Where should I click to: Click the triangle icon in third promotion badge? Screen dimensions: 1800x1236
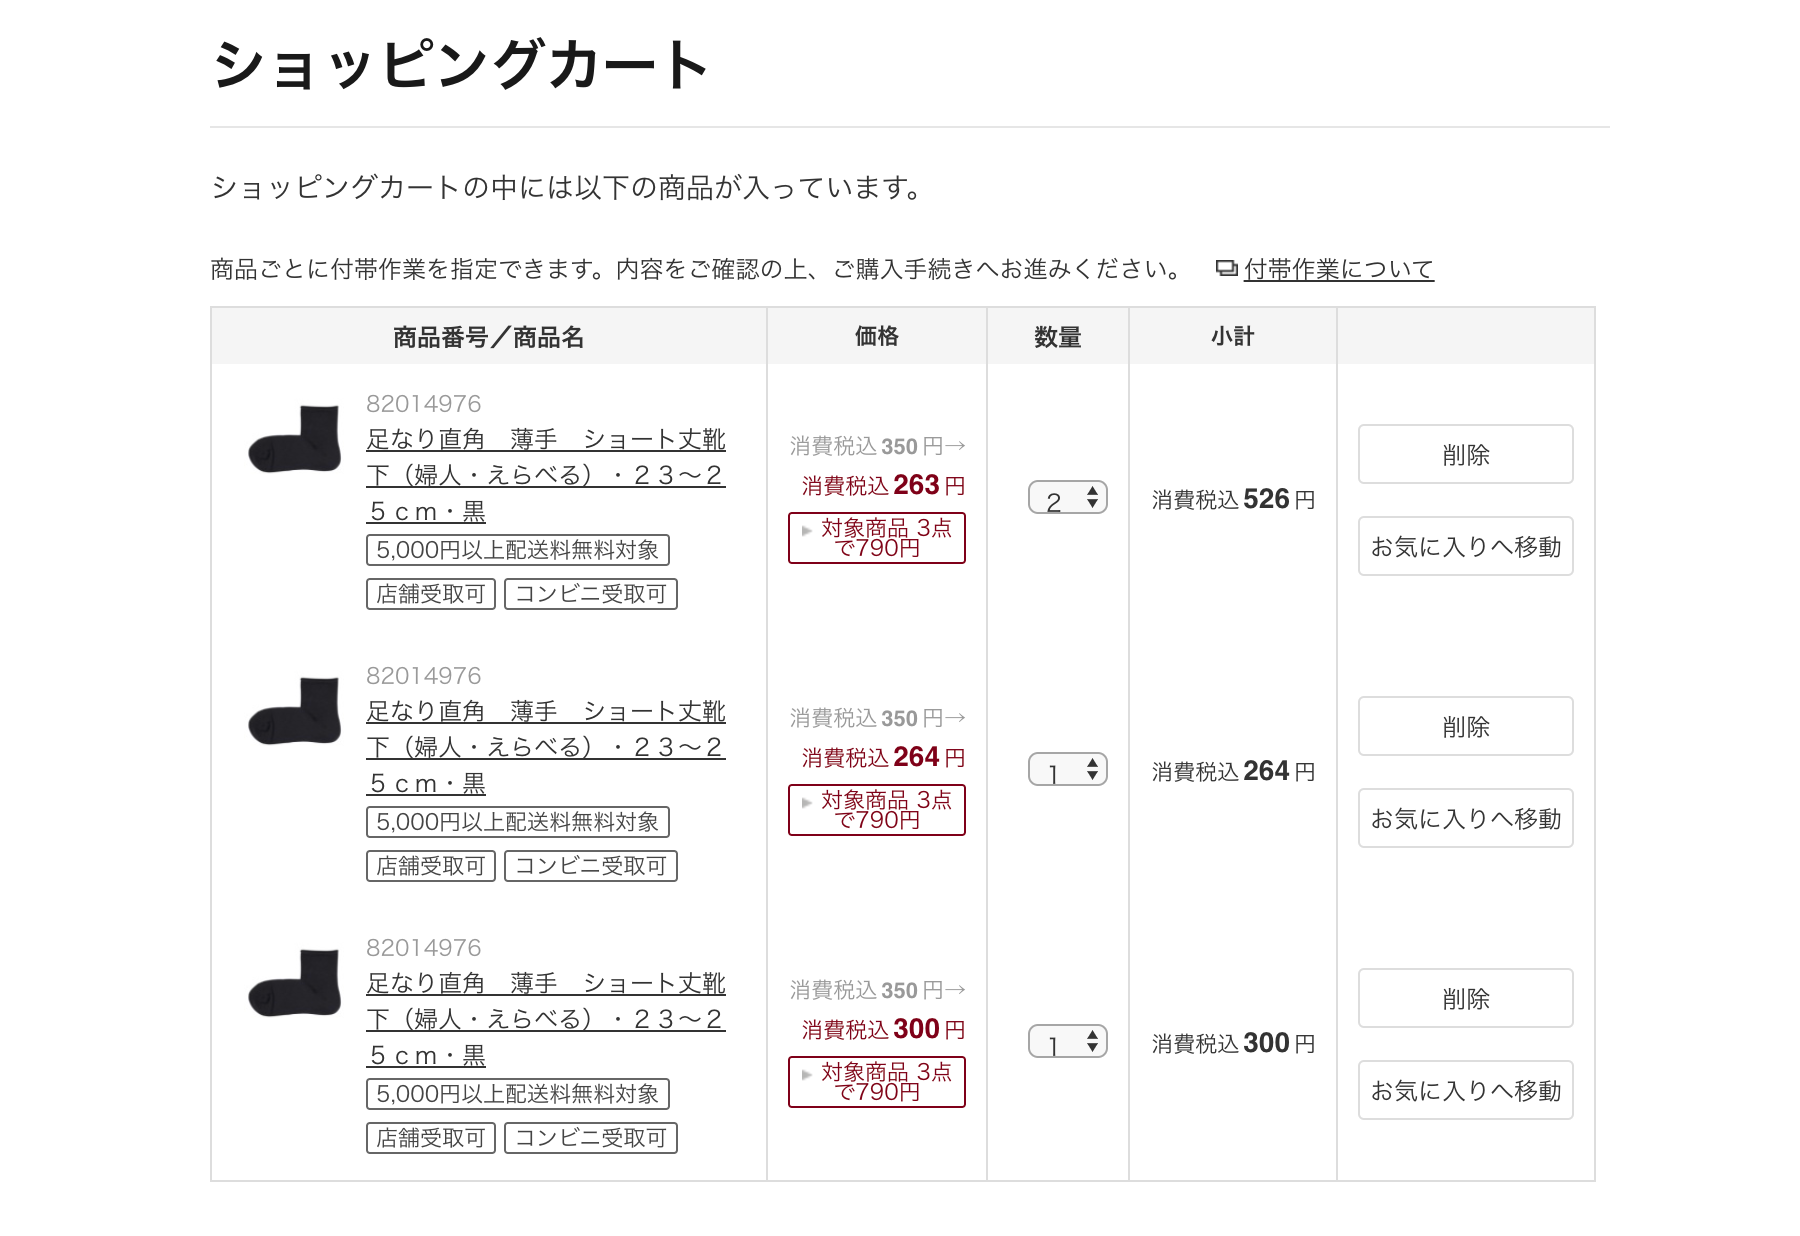click(807, 1075)
